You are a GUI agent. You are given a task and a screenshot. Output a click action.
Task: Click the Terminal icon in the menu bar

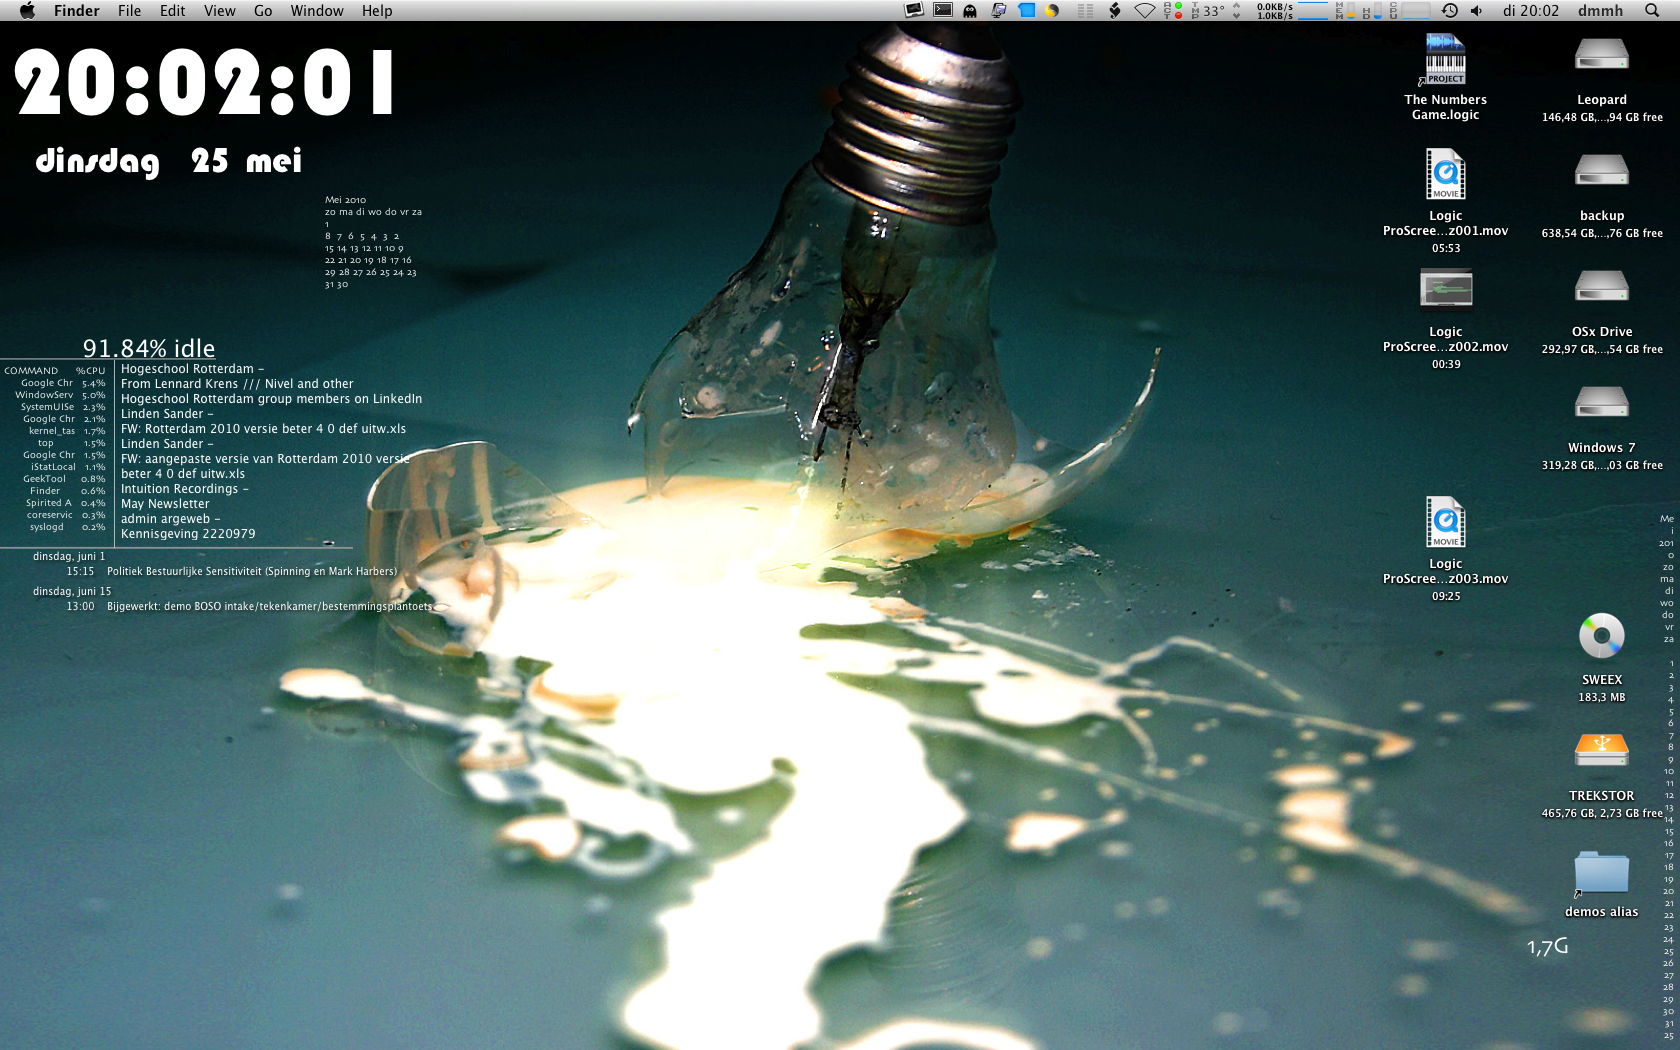[x=942, y=11]
